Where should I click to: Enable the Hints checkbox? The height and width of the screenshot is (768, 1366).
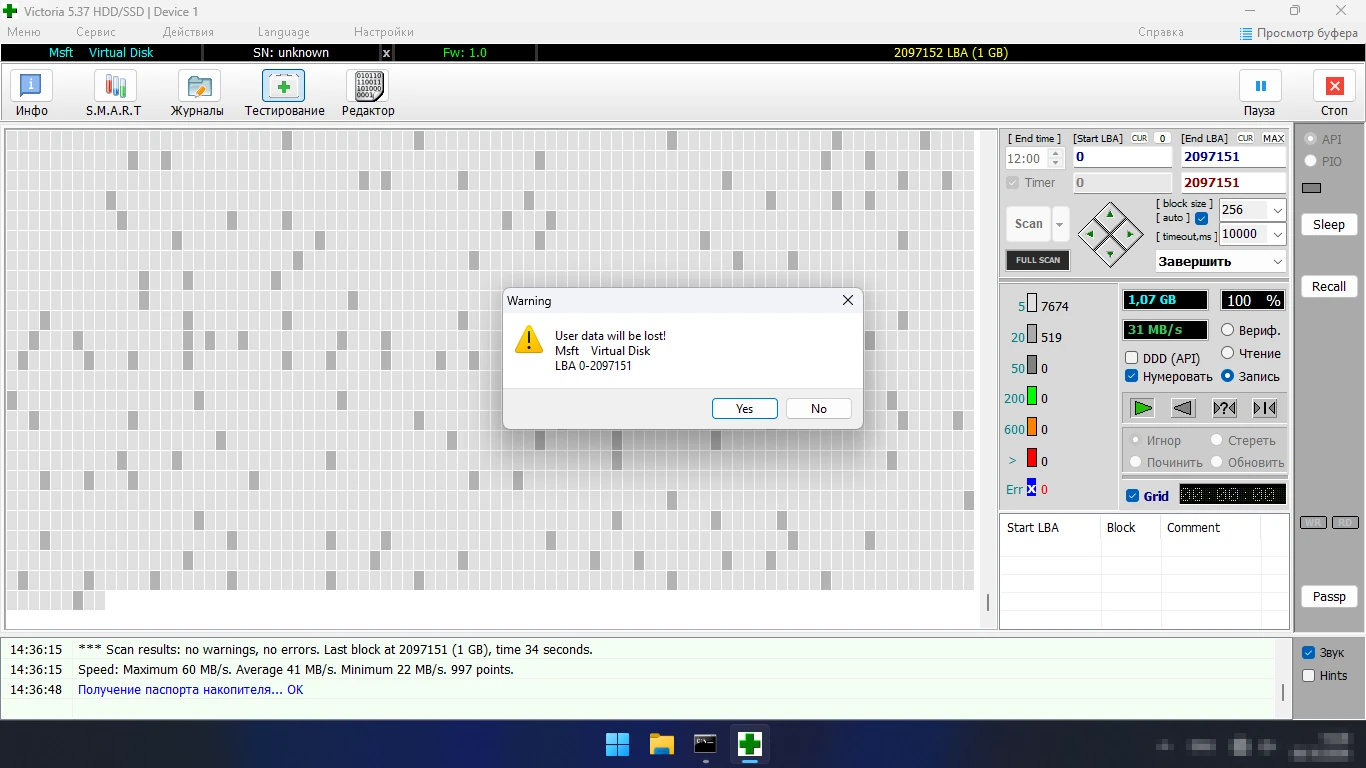[1308, 676]
